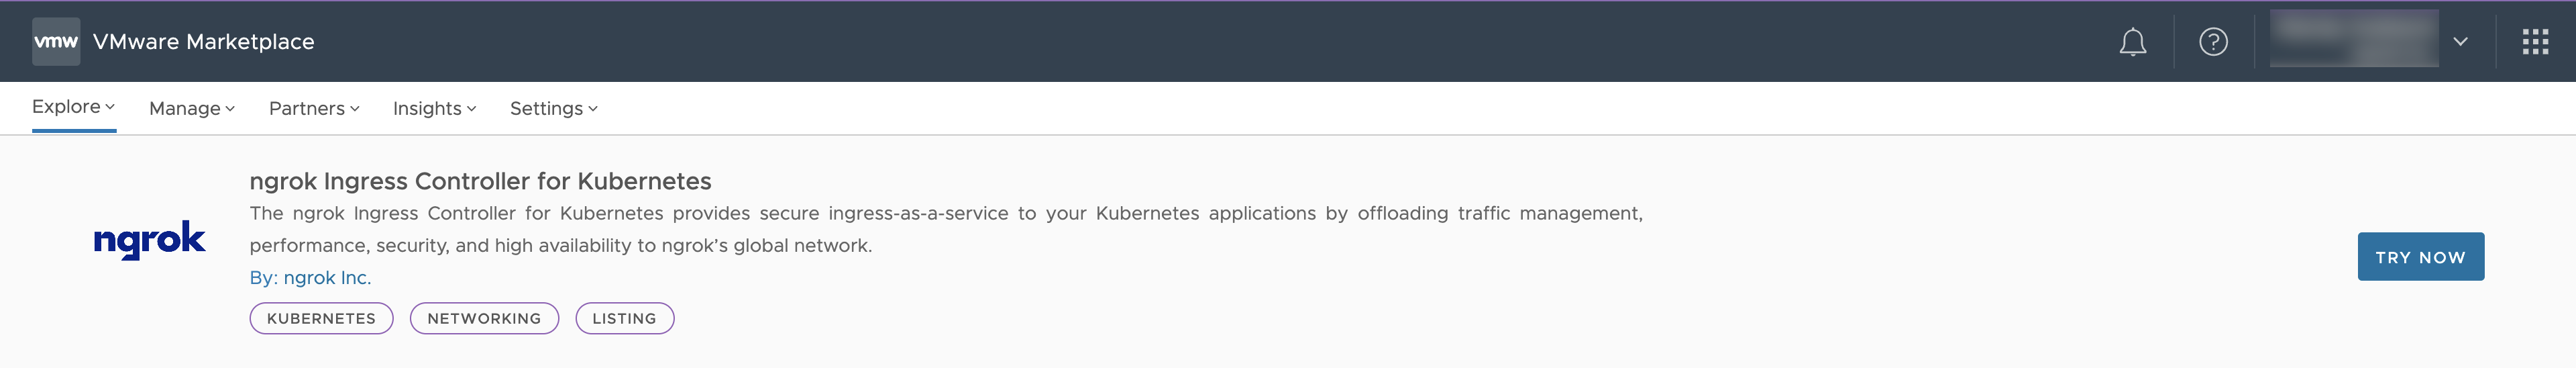Follow the "By: ngrok Inc." link
The width and height of the screenshot is (2576, 368).
tap(310, 278)
